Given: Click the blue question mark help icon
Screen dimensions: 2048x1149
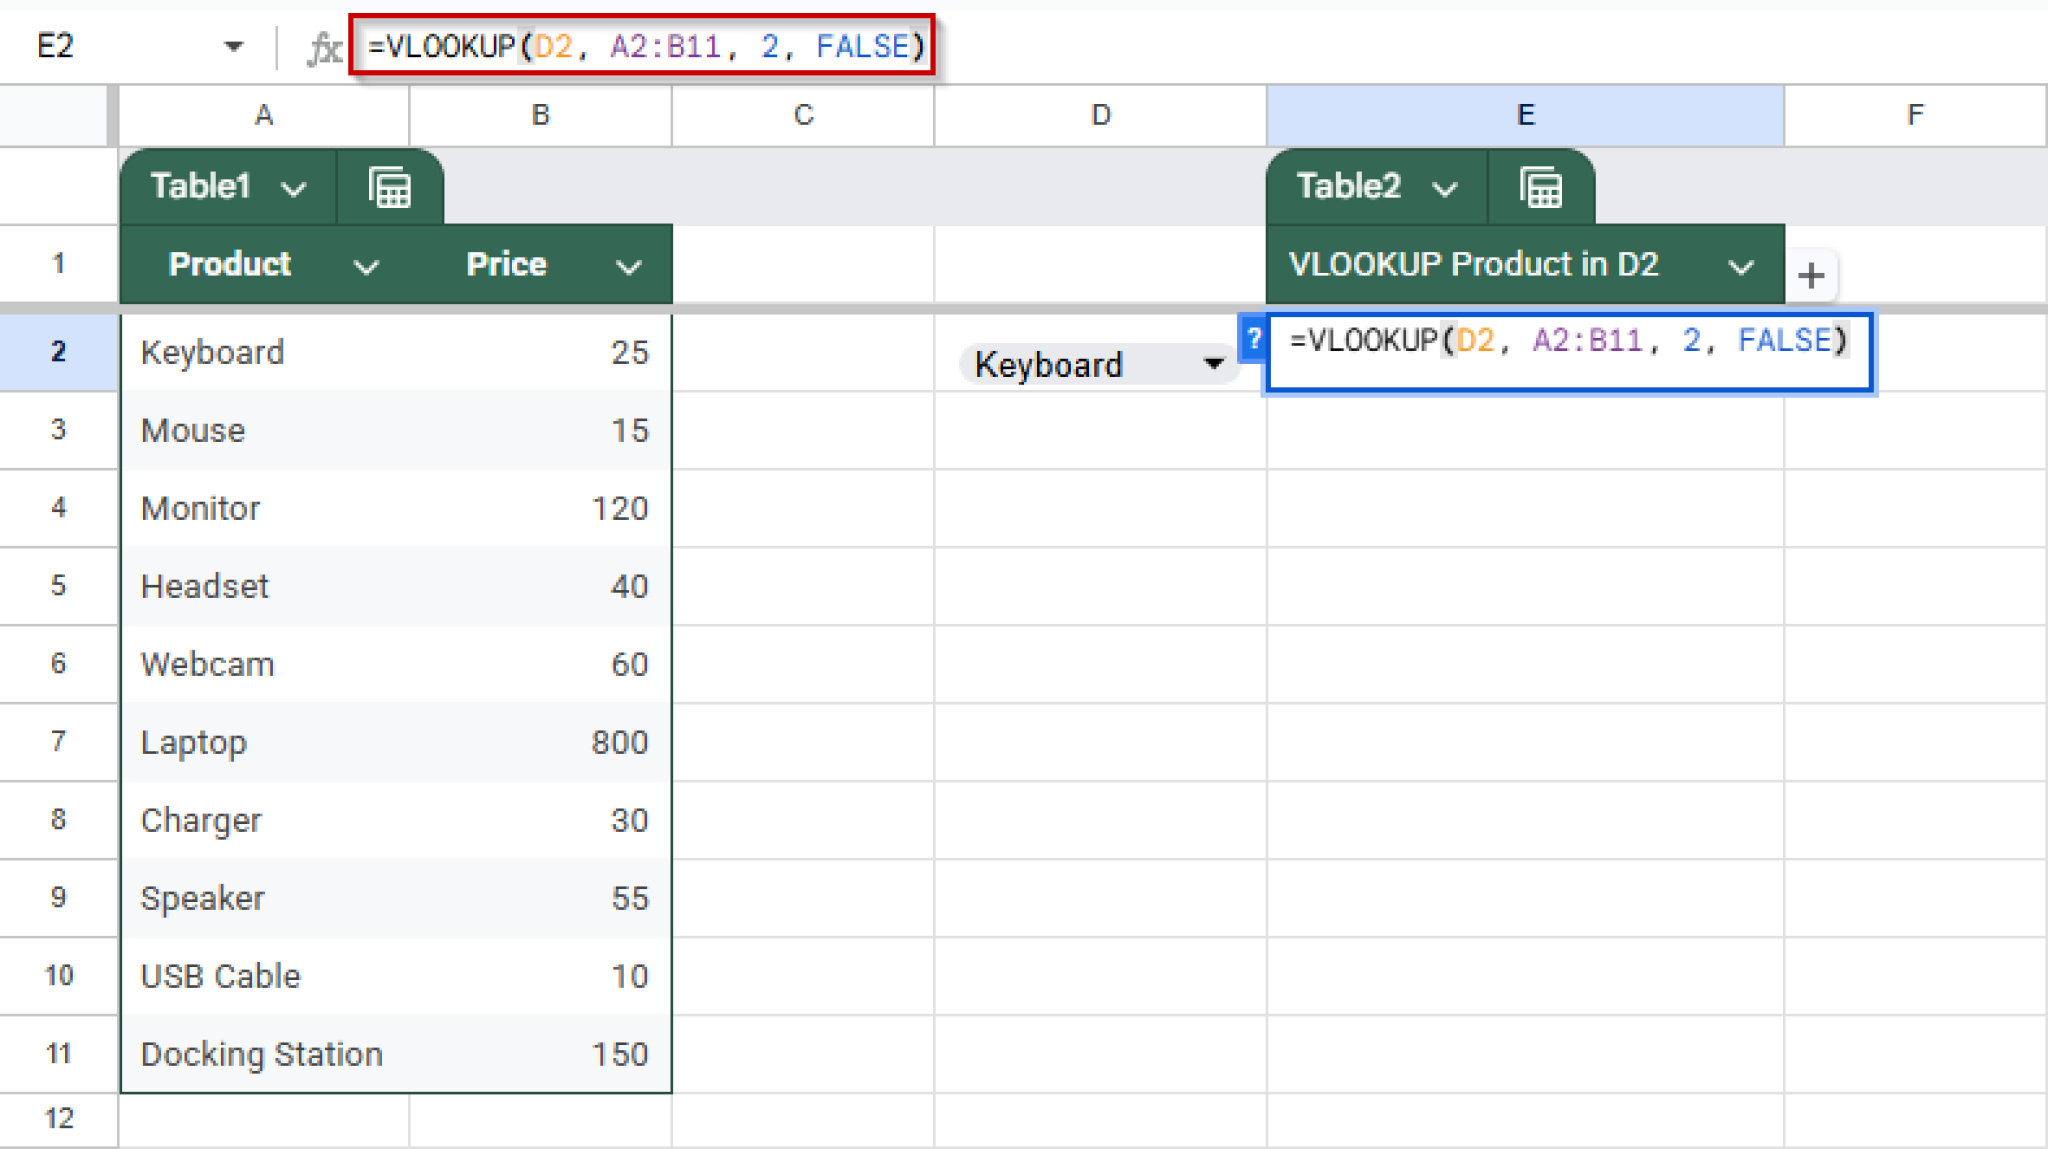Looking at the screenshot, I should click(x=1253, y=340).
